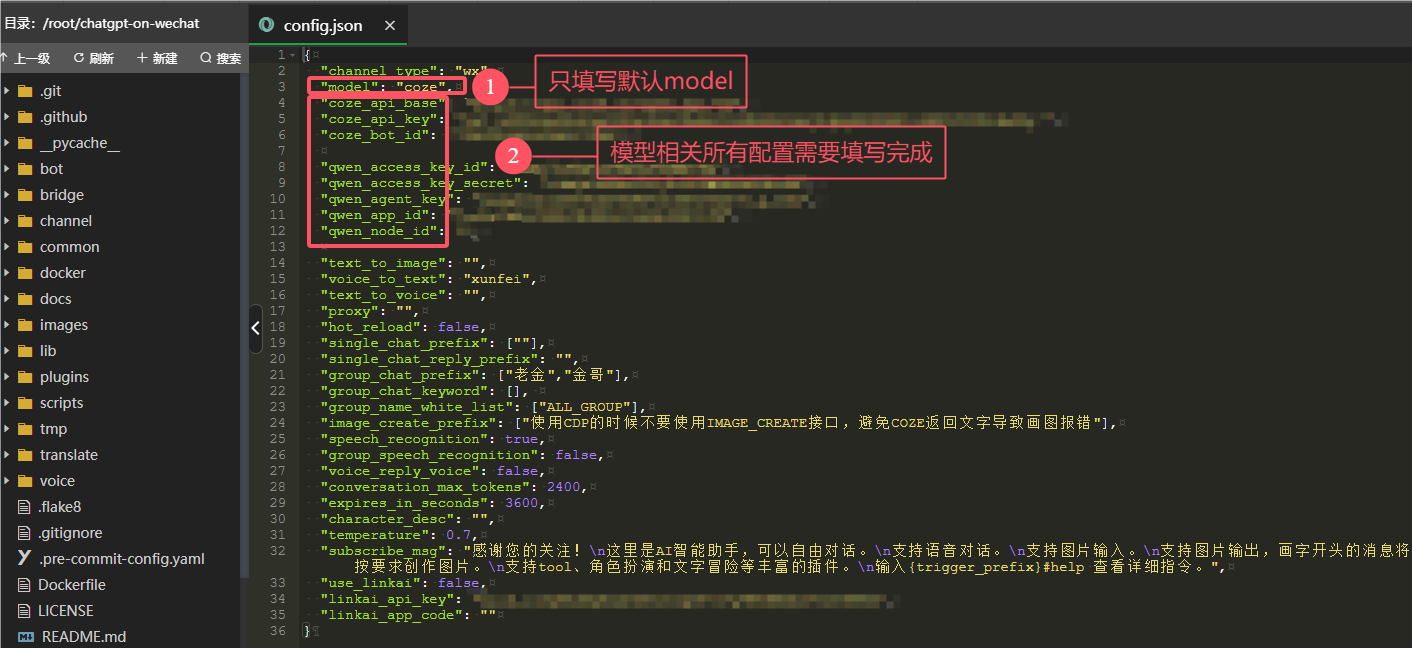Click the lib folder icon
This screenshot has width=1412, height=648.
coord(25,351)
